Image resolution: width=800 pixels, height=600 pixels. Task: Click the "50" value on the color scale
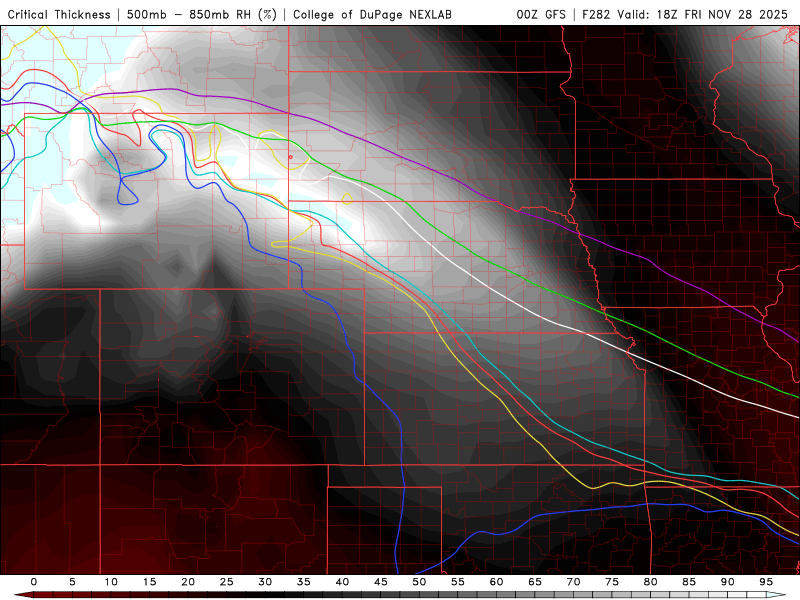click(x=419, y=582)
